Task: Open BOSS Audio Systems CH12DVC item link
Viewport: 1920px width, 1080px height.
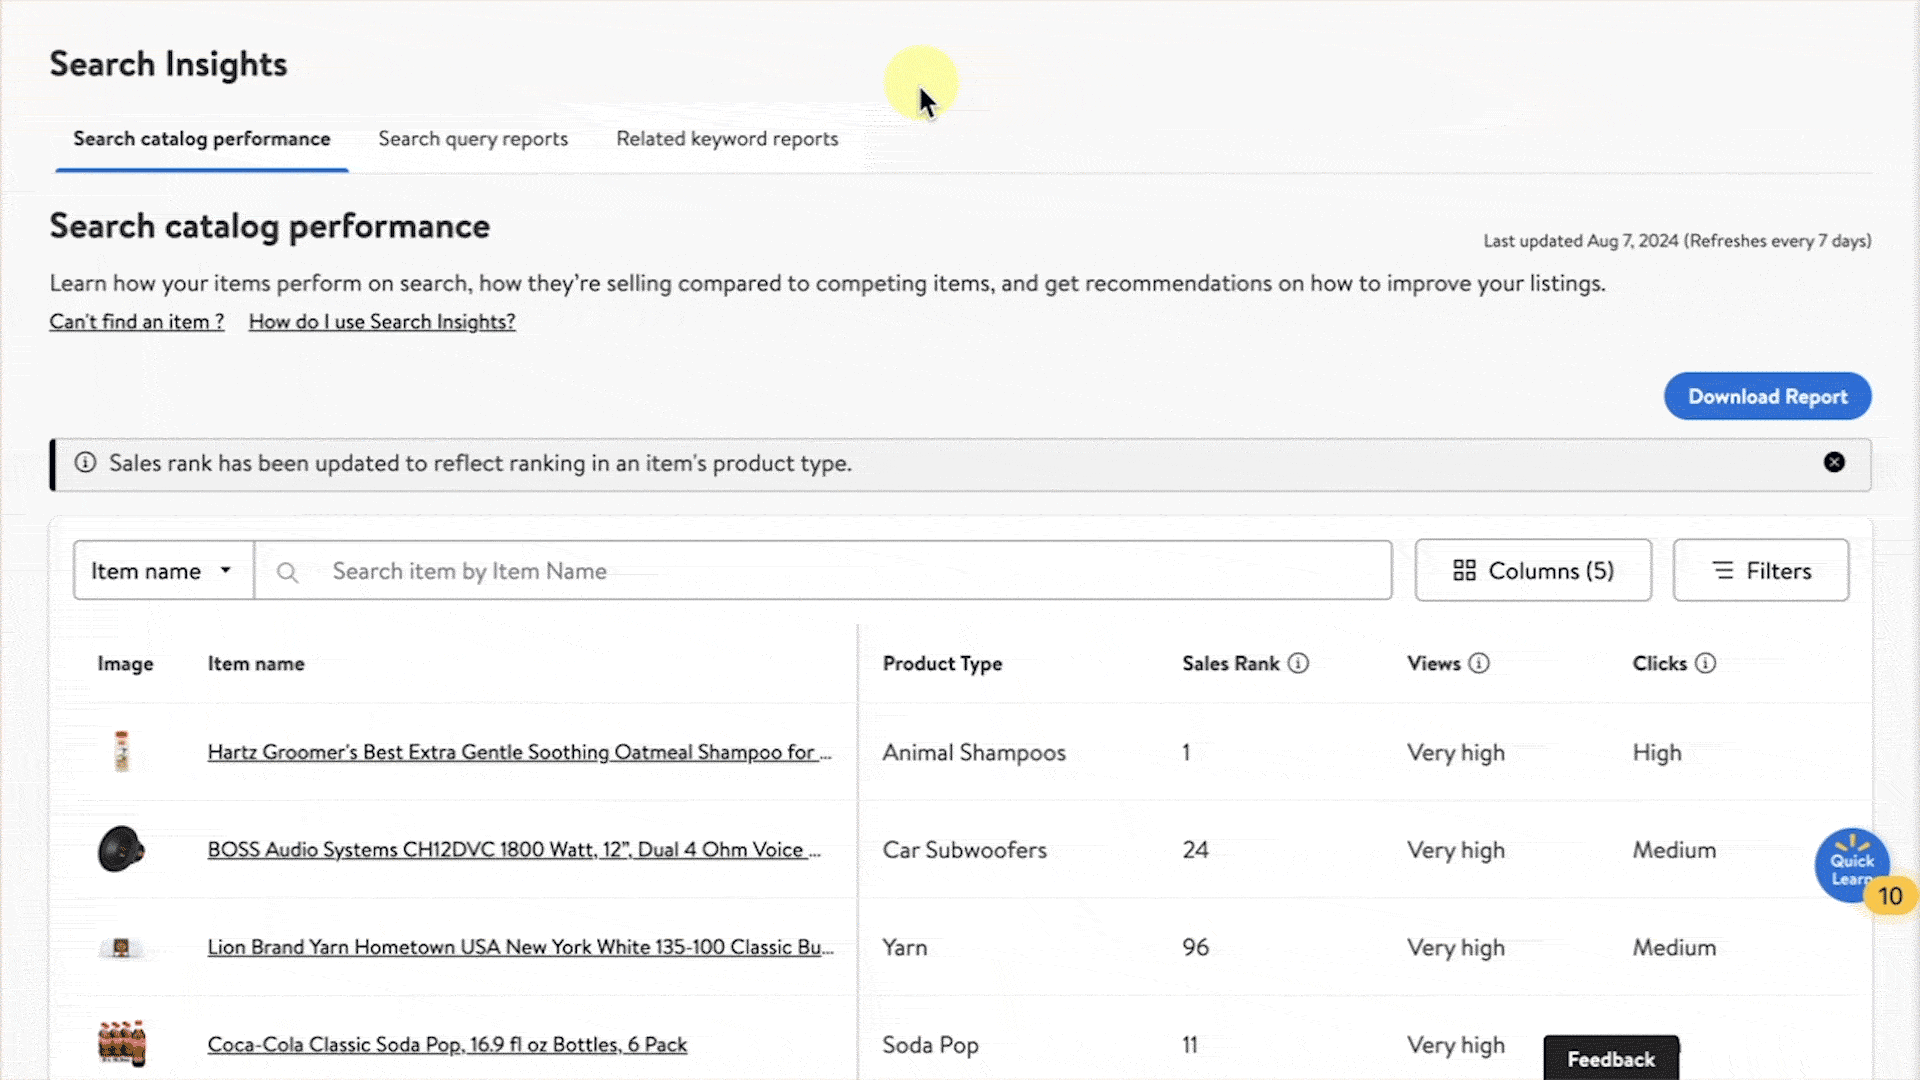Action: 514,850
